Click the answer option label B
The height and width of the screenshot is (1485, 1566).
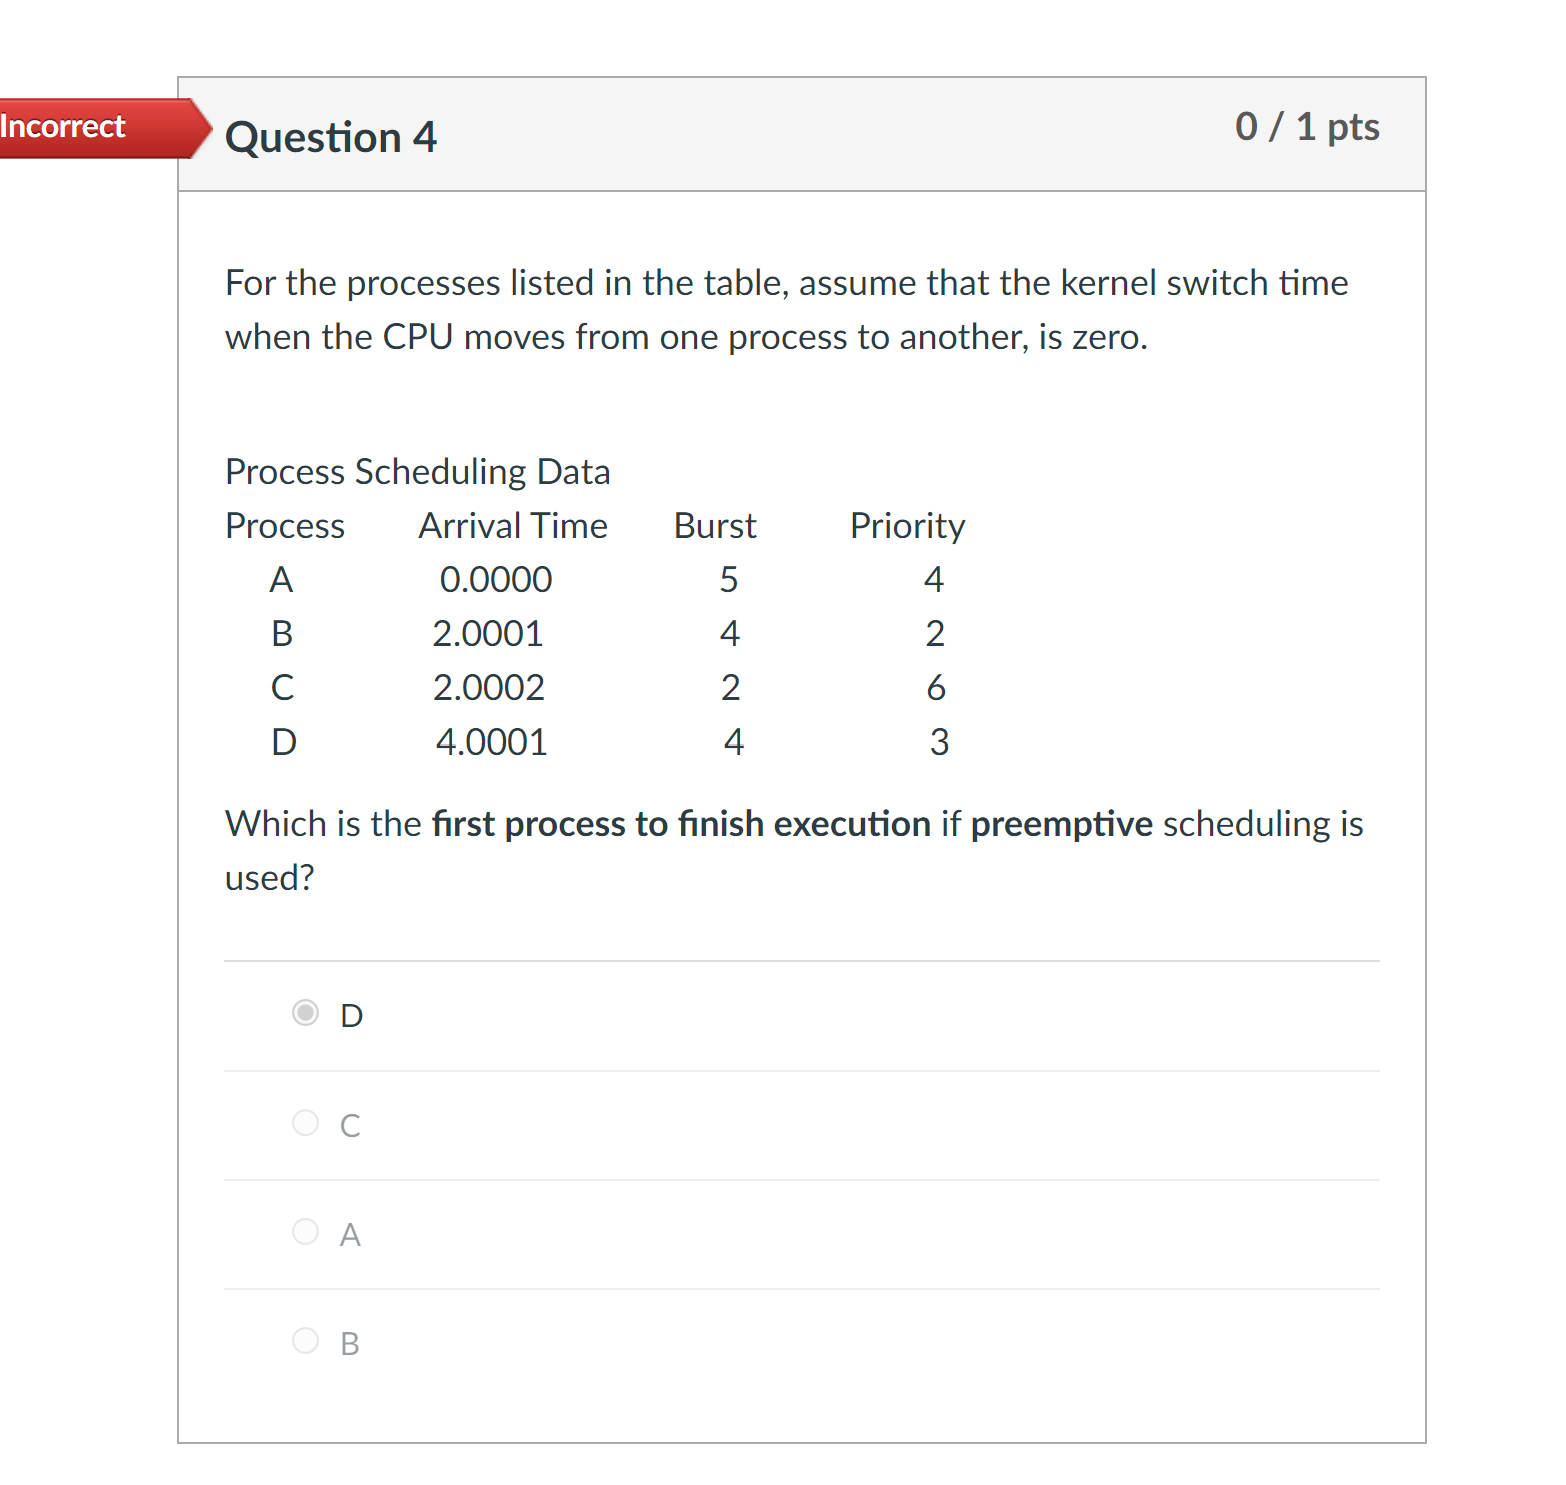coord(348,1342)
